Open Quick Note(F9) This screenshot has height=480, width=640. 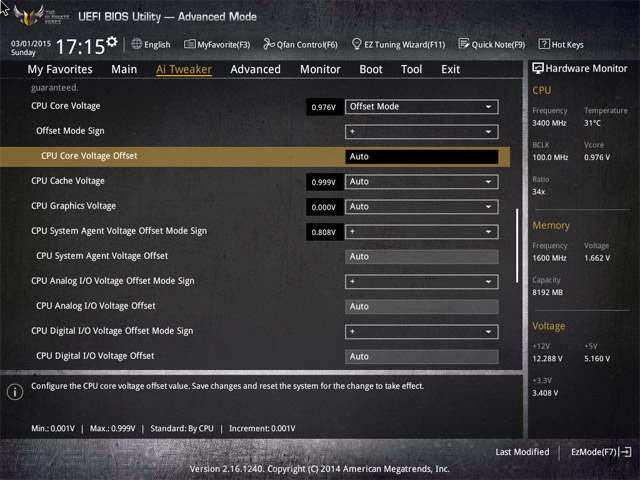[492, 44]
